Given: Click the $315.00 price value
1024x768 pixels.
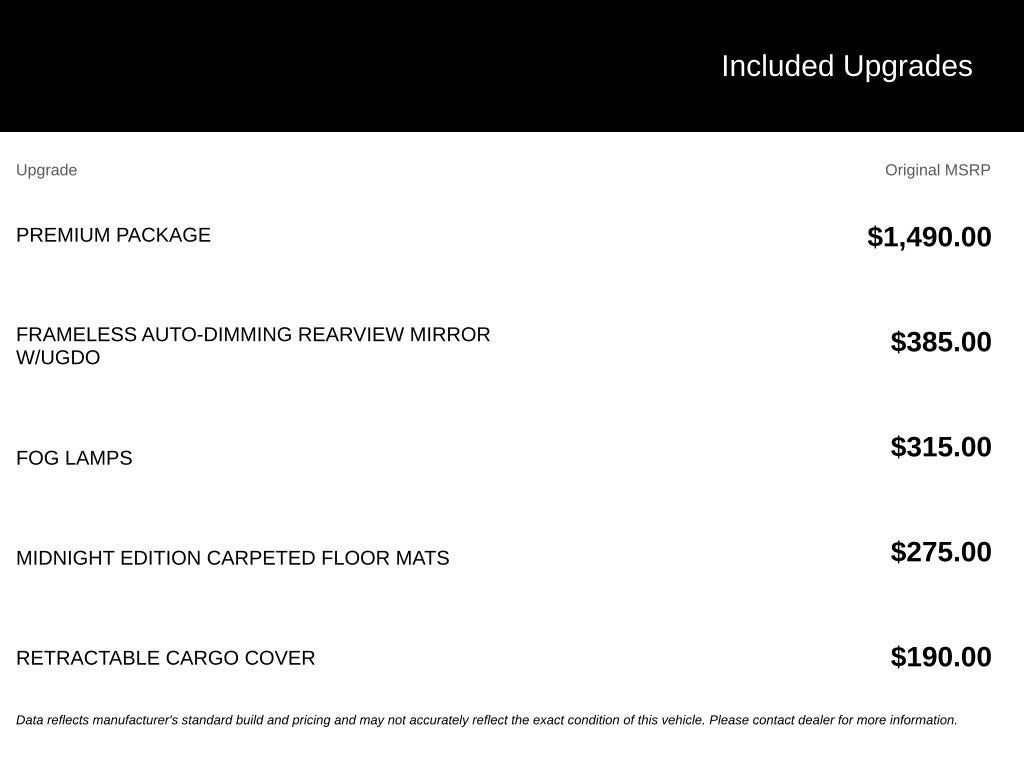Looking at the screenshot, I should [x=941, y=447].
